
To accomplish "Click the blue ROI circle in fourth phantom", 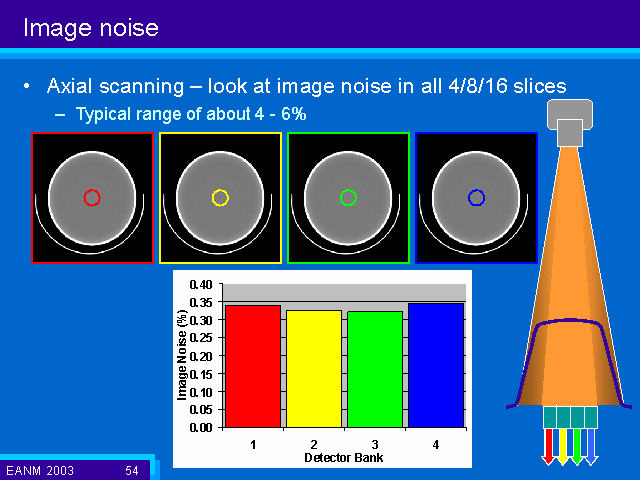I will click(476, 198).
